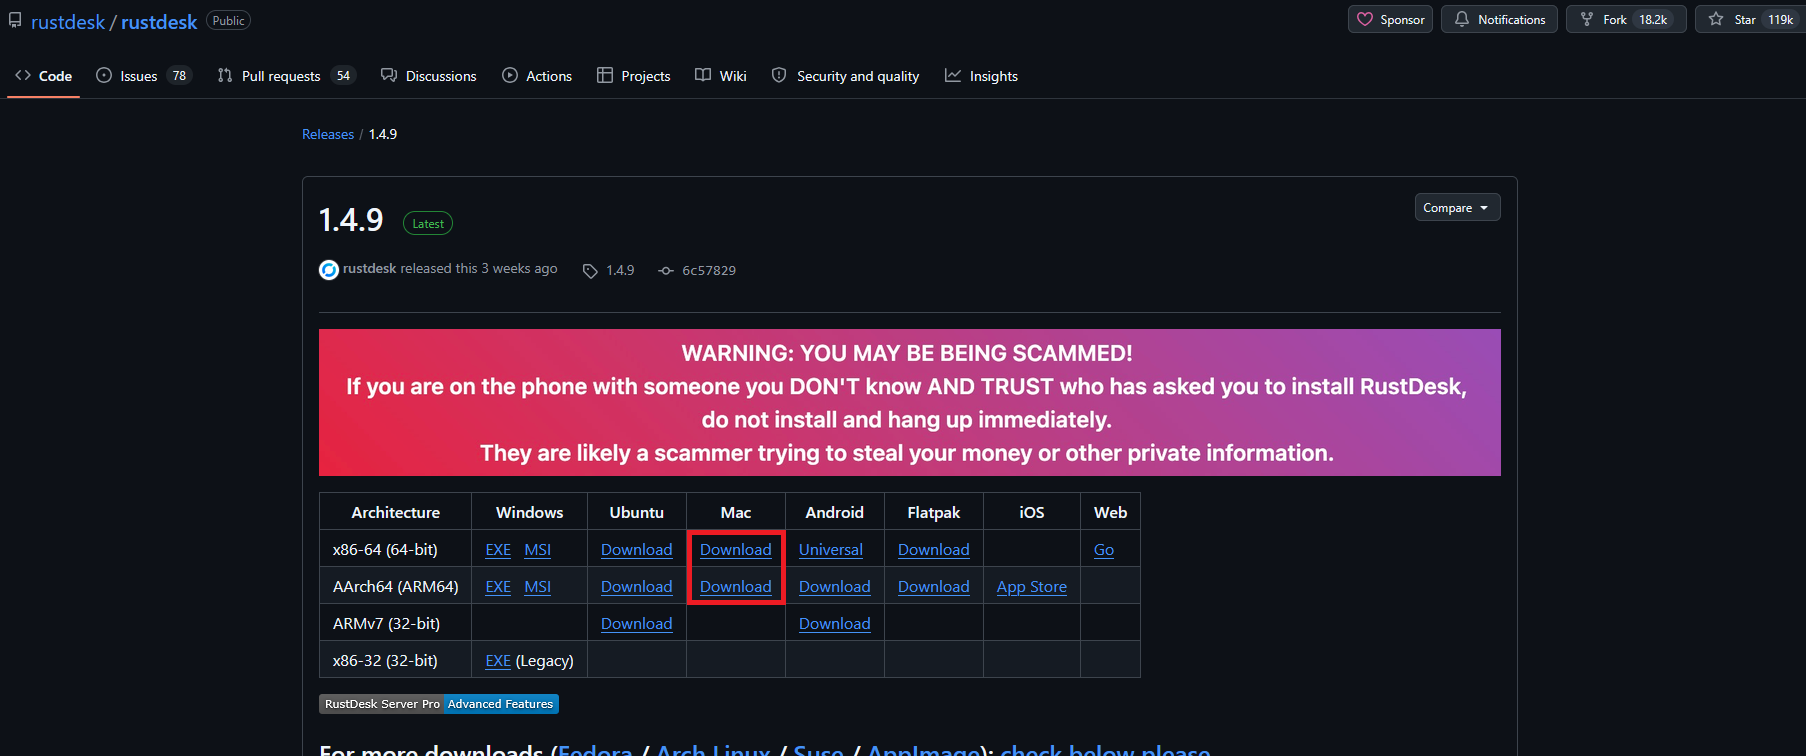The height and width of the screenshot is (756, 1806).
Task: Click the AArch64 (ARM64) row label
Action: pos(396,587)
